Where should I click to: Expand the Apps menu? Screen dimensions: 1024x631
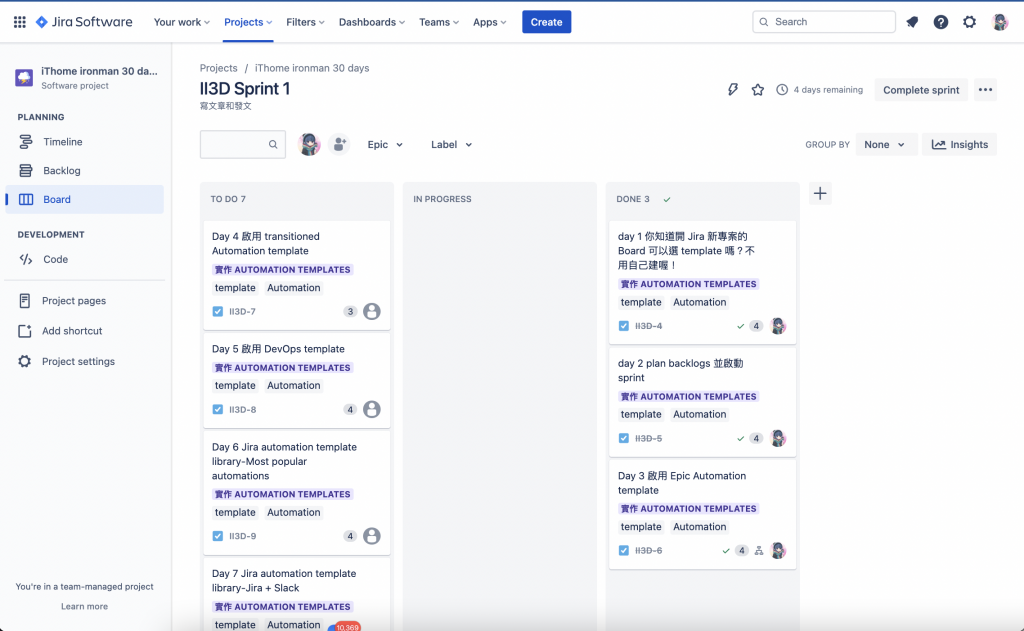(490, 22)
